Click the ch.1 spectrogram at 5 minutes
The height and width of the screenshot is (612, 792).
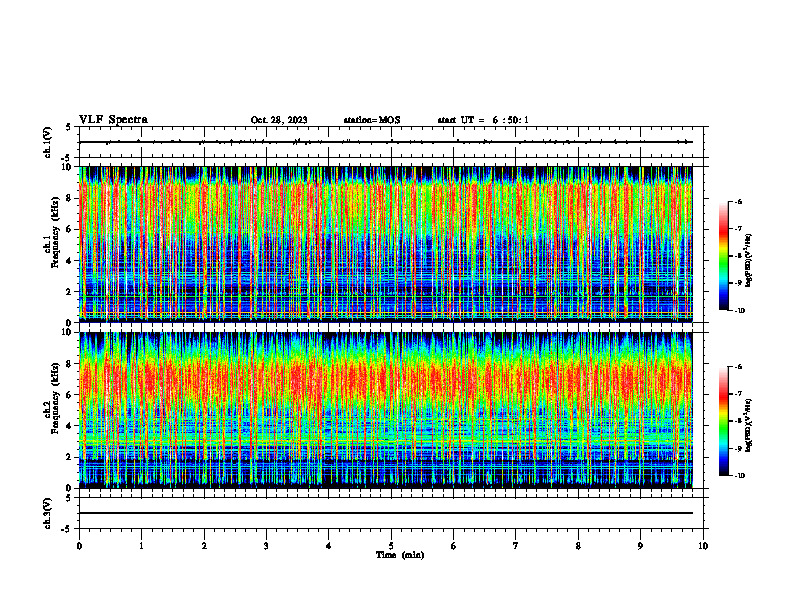(391, 244)
